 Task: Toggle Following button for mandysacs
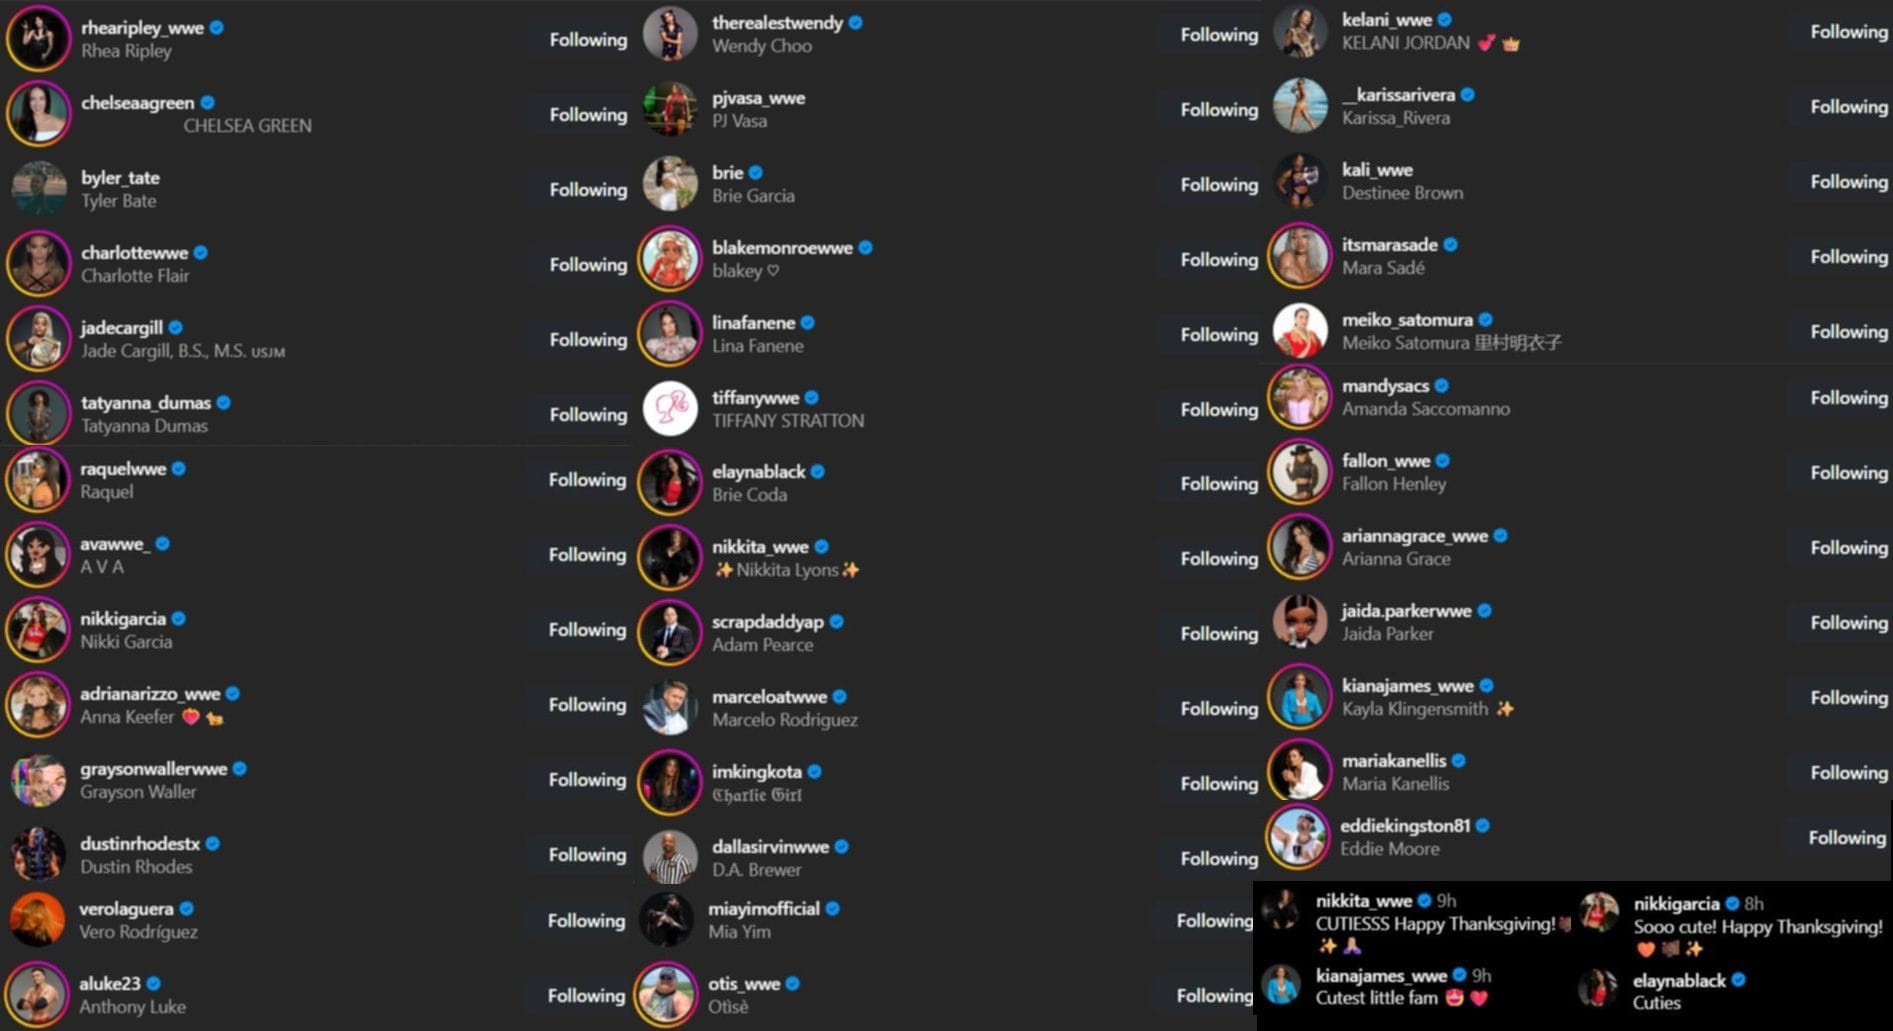pos(1849,398)
